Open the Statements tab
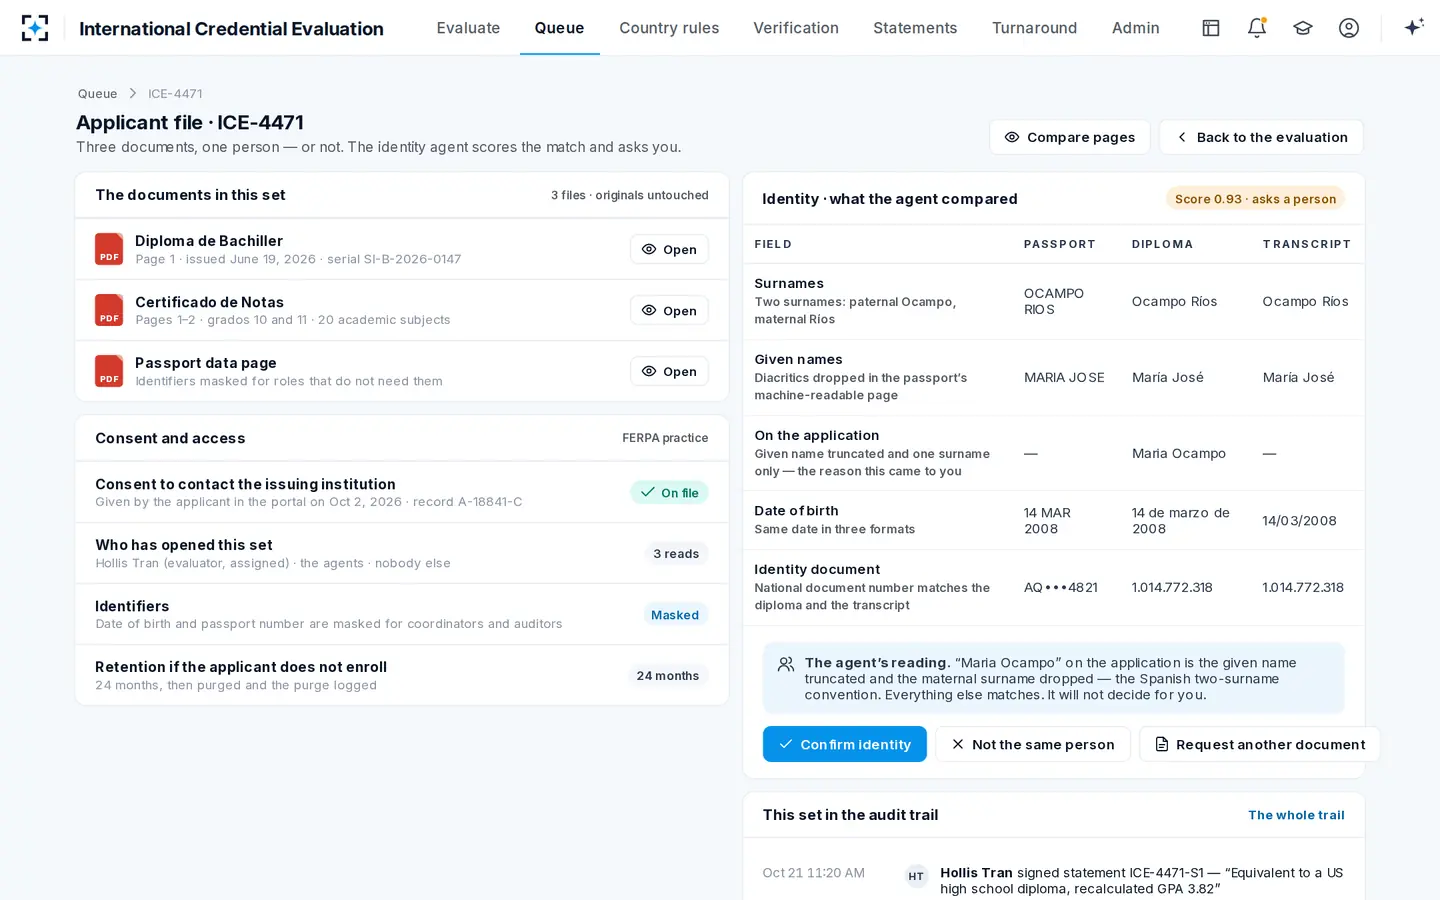Screen dimensions: 1440x900 915,28
